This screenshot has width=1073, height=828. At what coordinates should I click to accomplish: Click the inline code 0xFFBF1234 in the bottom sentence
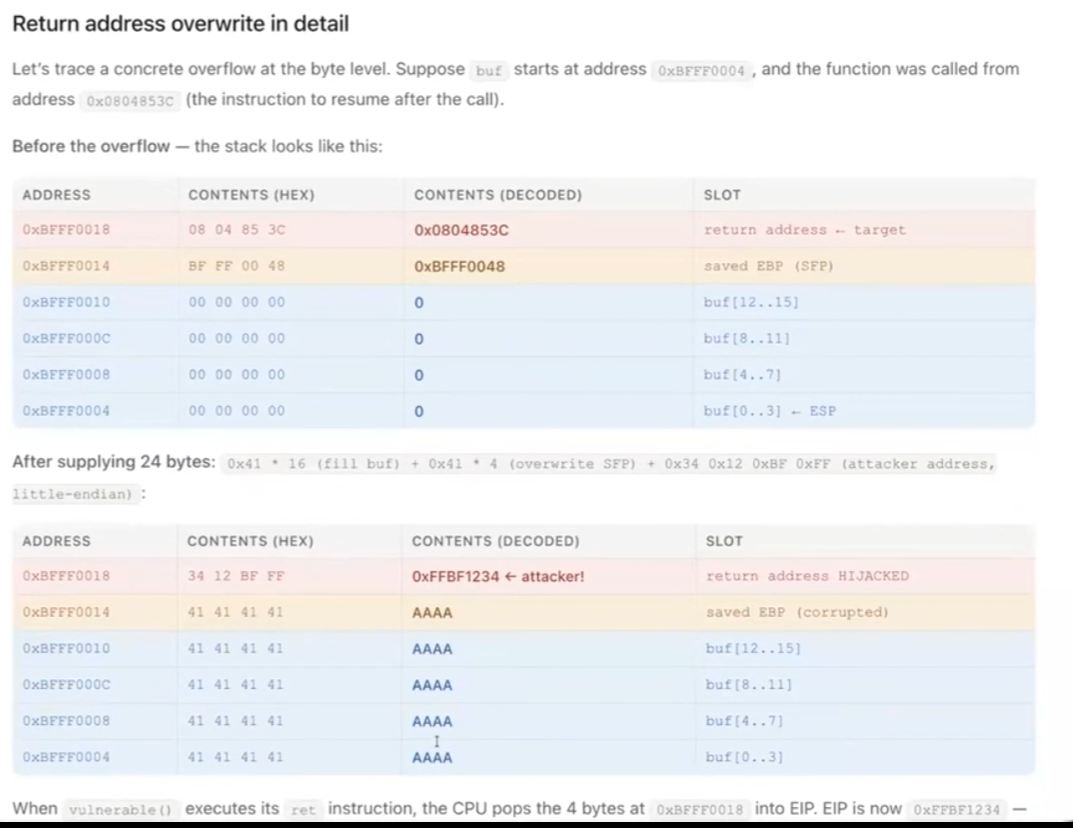pos(957,810)
